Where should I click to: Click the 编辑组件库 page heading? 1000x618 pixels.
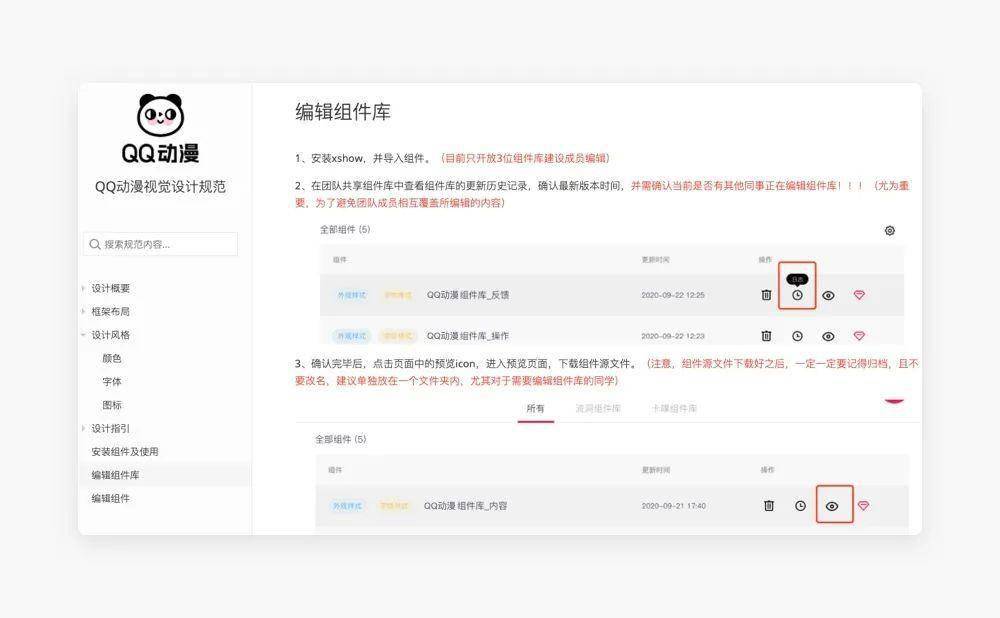(343, 112)
